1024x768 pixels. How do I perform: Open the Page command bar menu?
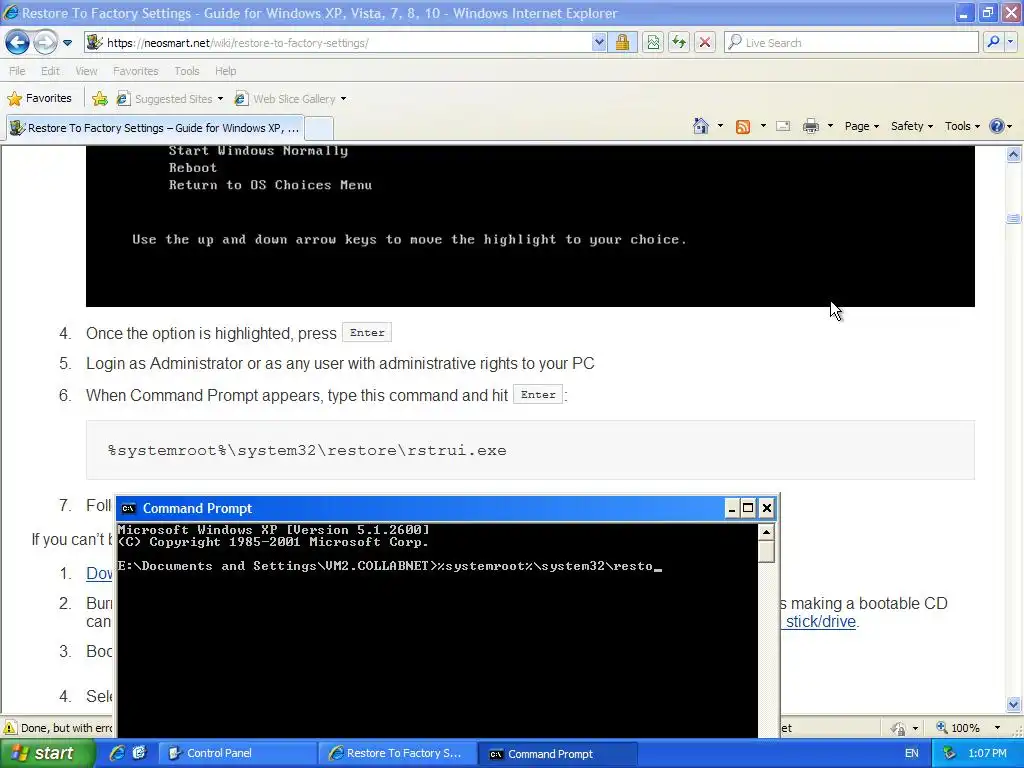coord(861,126)
